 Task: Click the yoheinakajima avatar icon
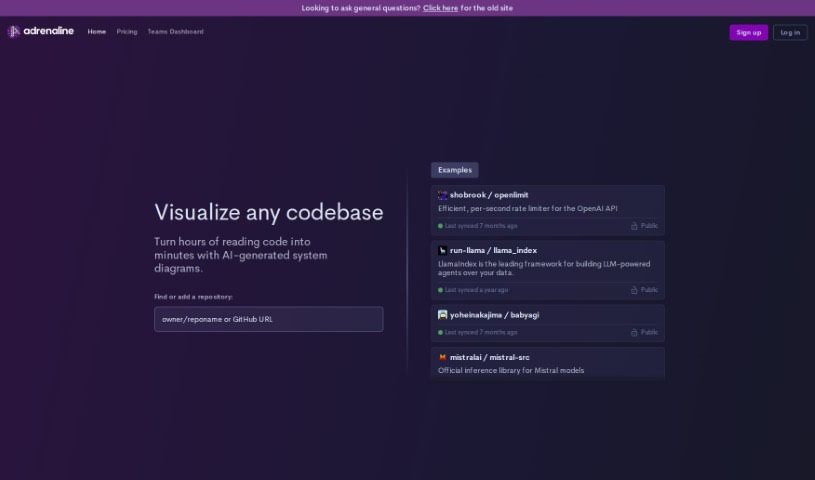pyautogui.click(x=442, y=315)
